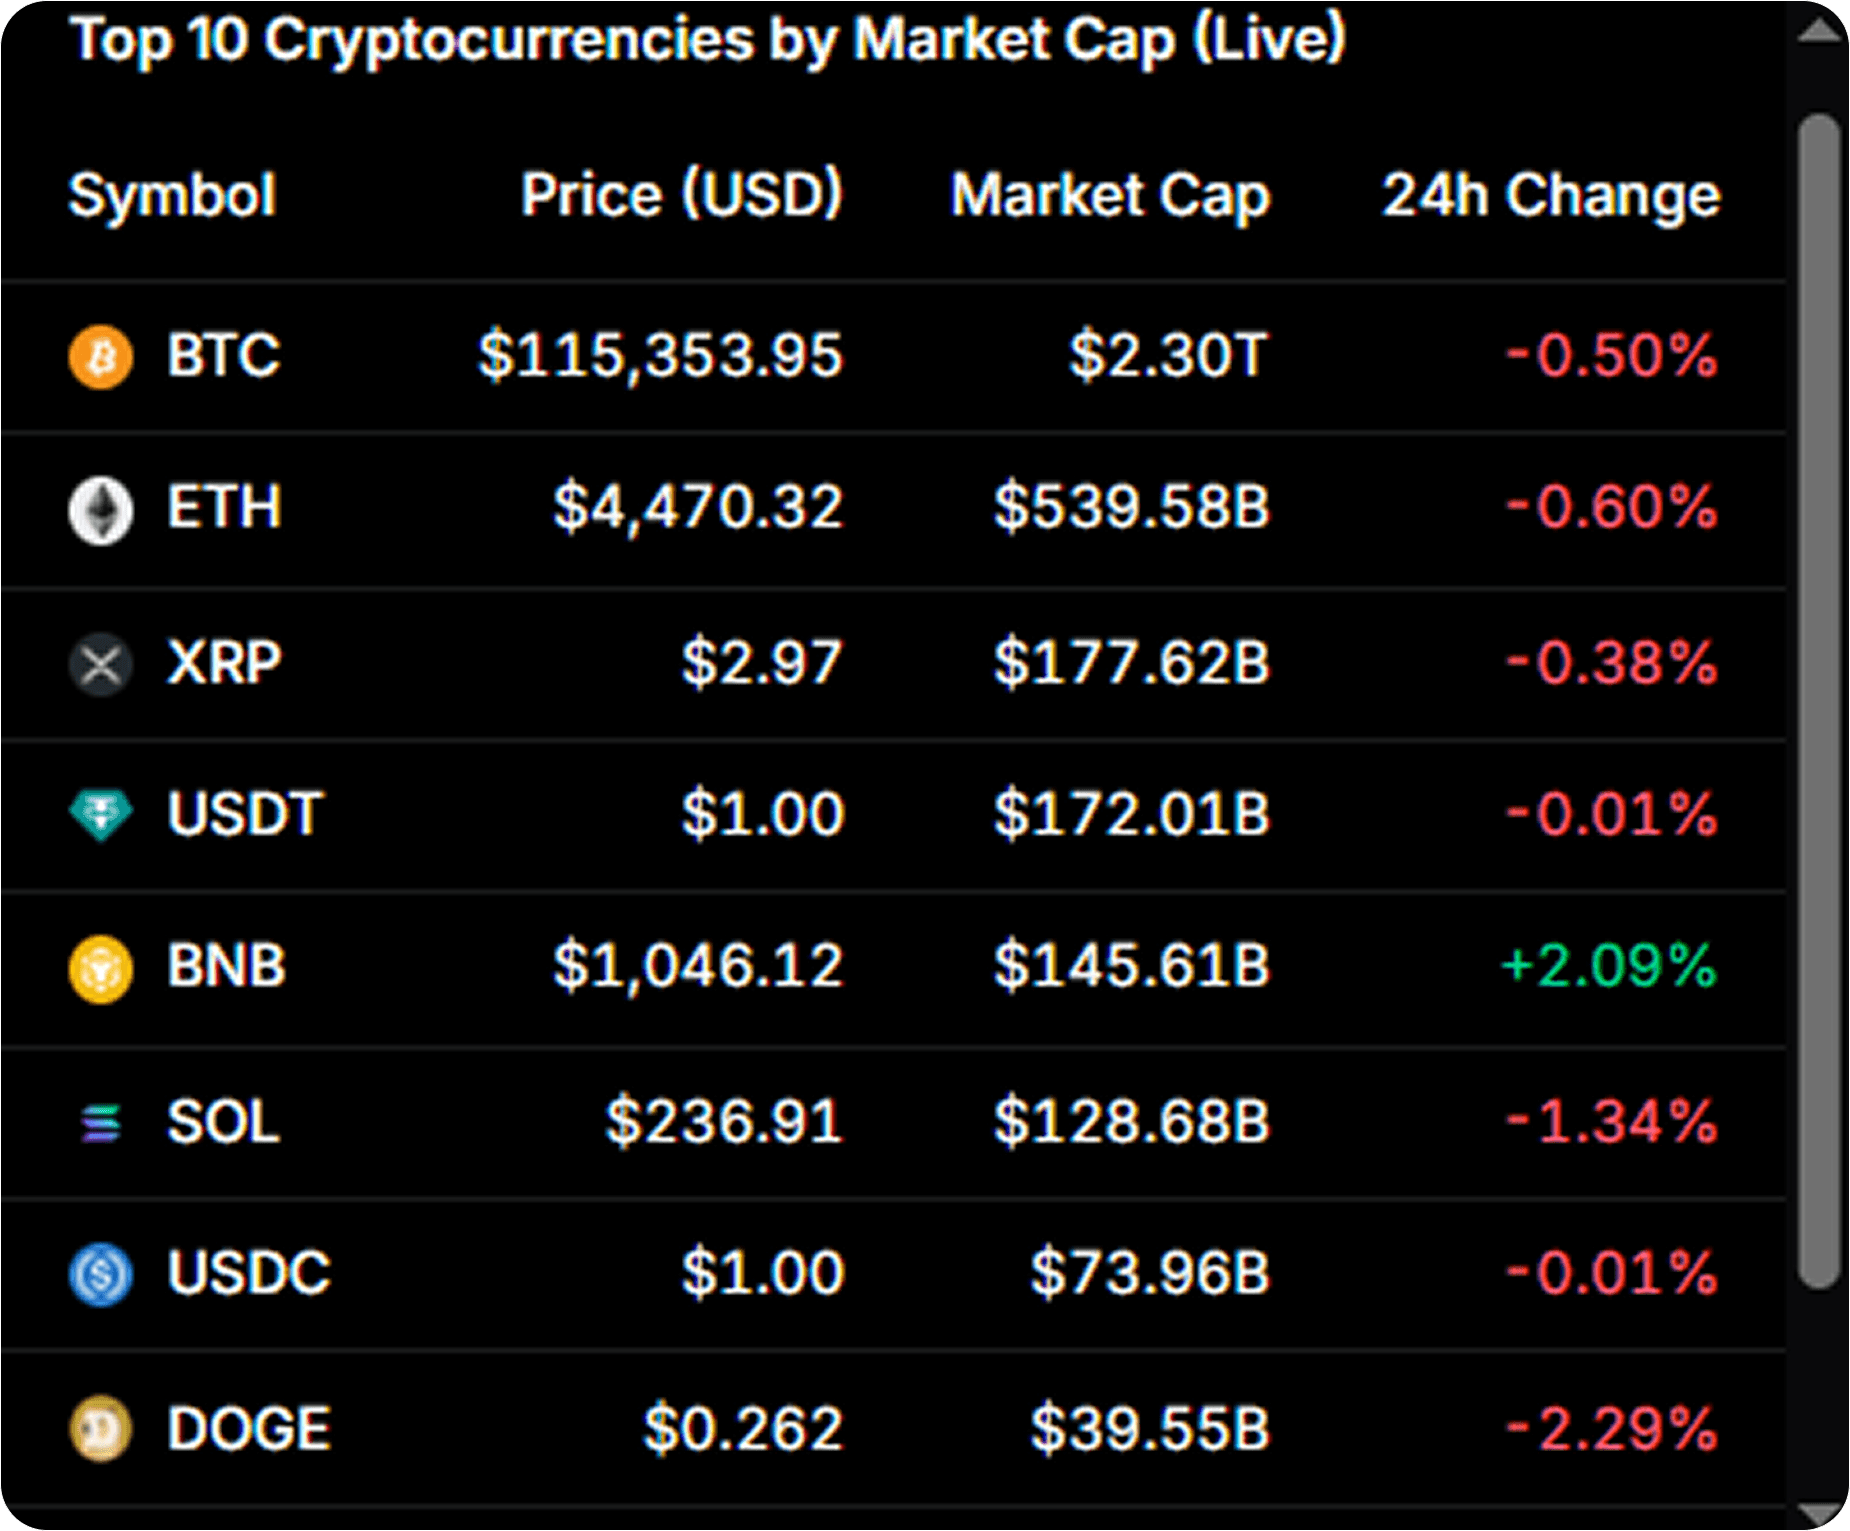1850x1531 pixels.
Task: Click the vertical scrollbar thumb
Action: (1819, 701)
